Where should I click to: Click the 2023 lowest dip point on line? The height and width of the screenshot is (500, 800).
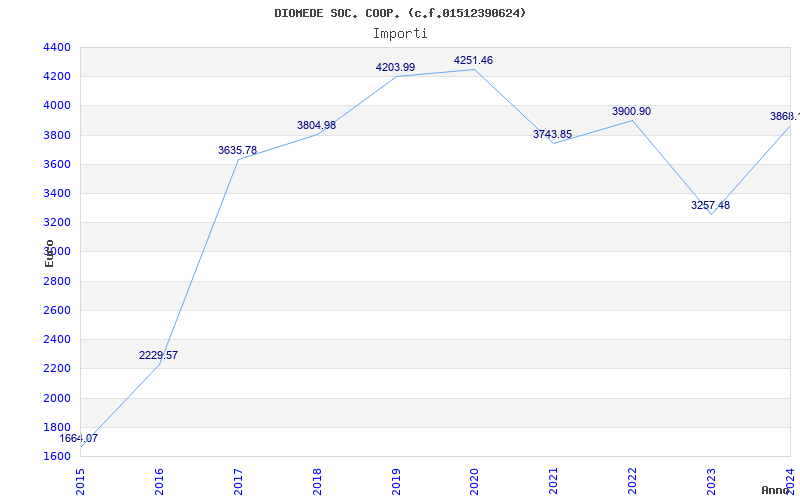tap(711, 214)
